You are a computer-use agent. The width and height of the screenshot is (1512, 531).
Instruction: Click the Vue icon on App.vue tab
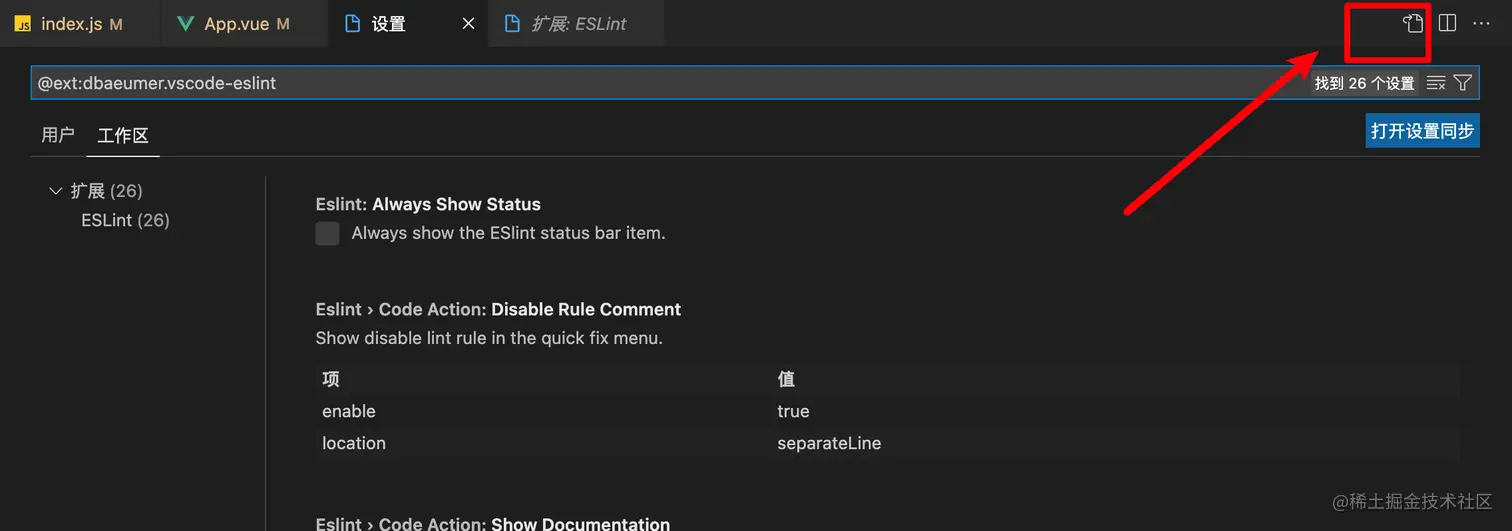(185, 24)
